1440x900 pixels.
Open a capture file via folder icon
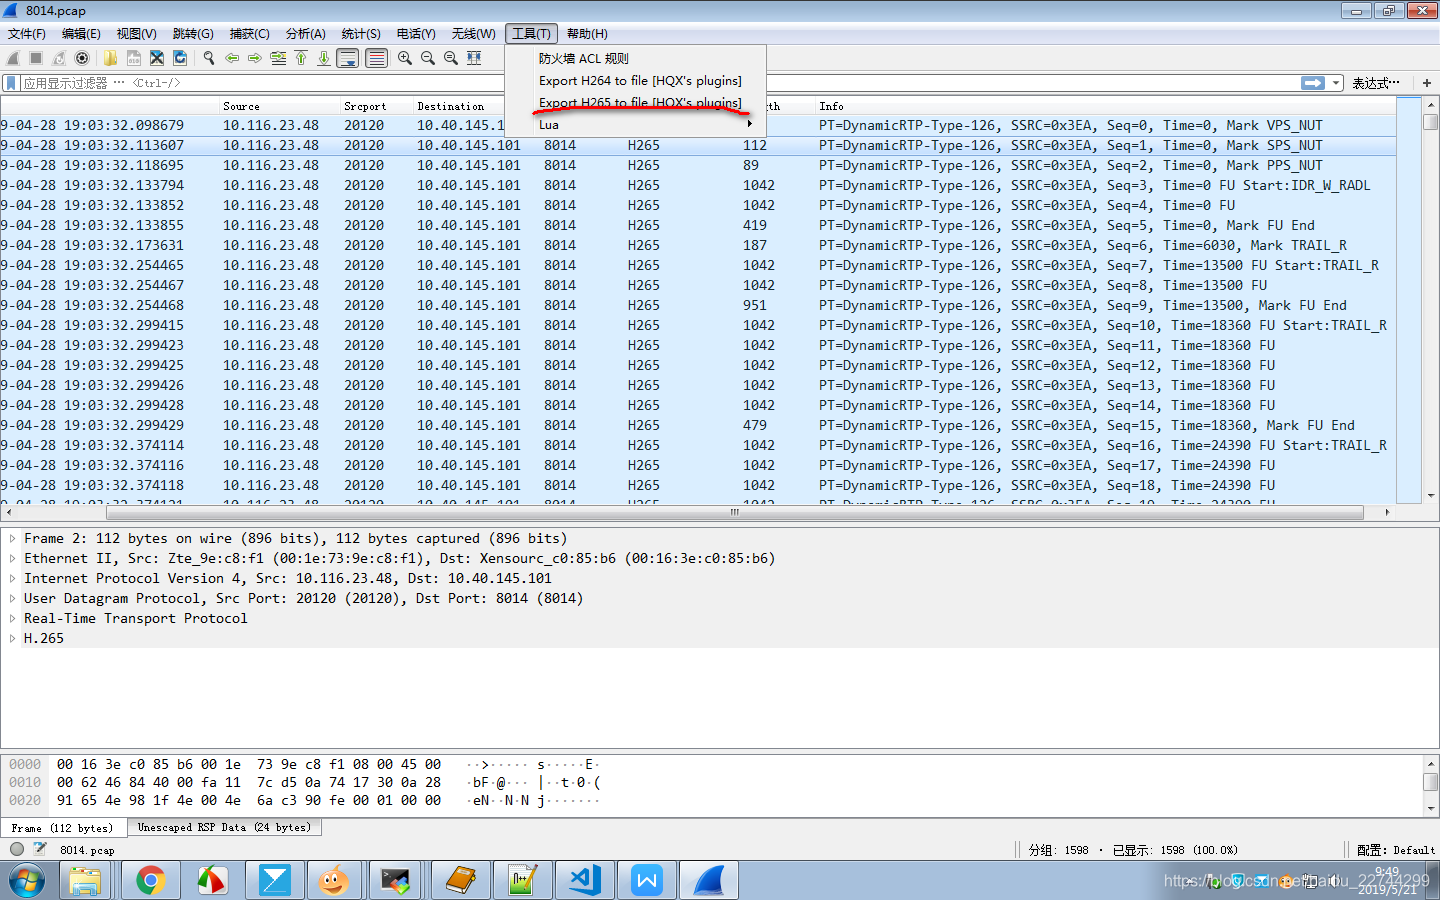(x=110, y=58)
